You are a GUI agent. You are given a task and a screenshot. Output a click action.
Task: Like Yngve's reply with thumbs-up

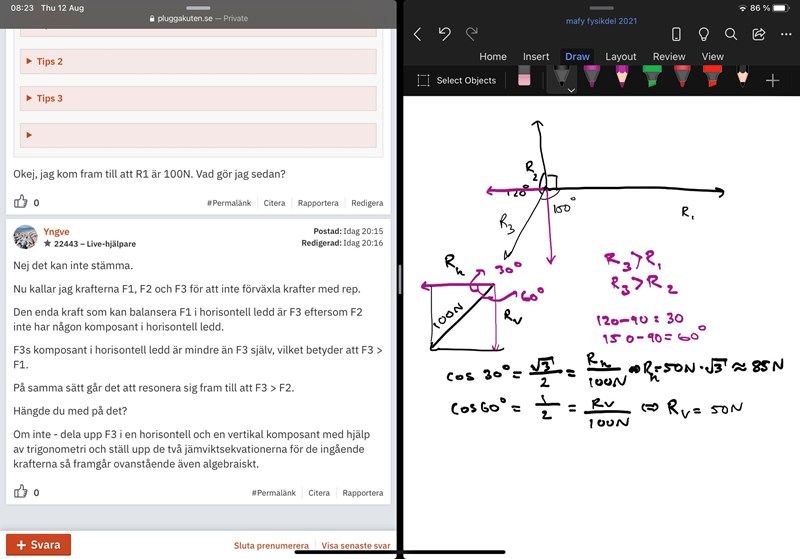pyautogui.click(x=20, y=492)
